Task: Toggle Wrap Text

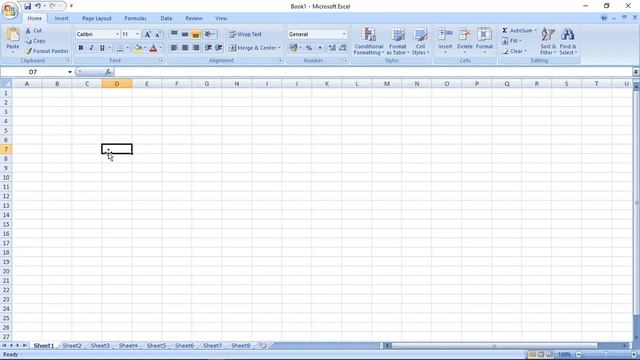Action: click(245, 34)
